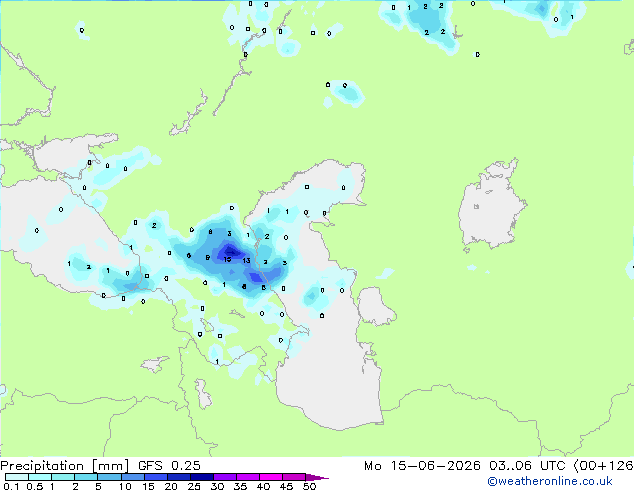Click the "13" precipitation value on the map
634x490 pixels.
(x=246, y=261)
